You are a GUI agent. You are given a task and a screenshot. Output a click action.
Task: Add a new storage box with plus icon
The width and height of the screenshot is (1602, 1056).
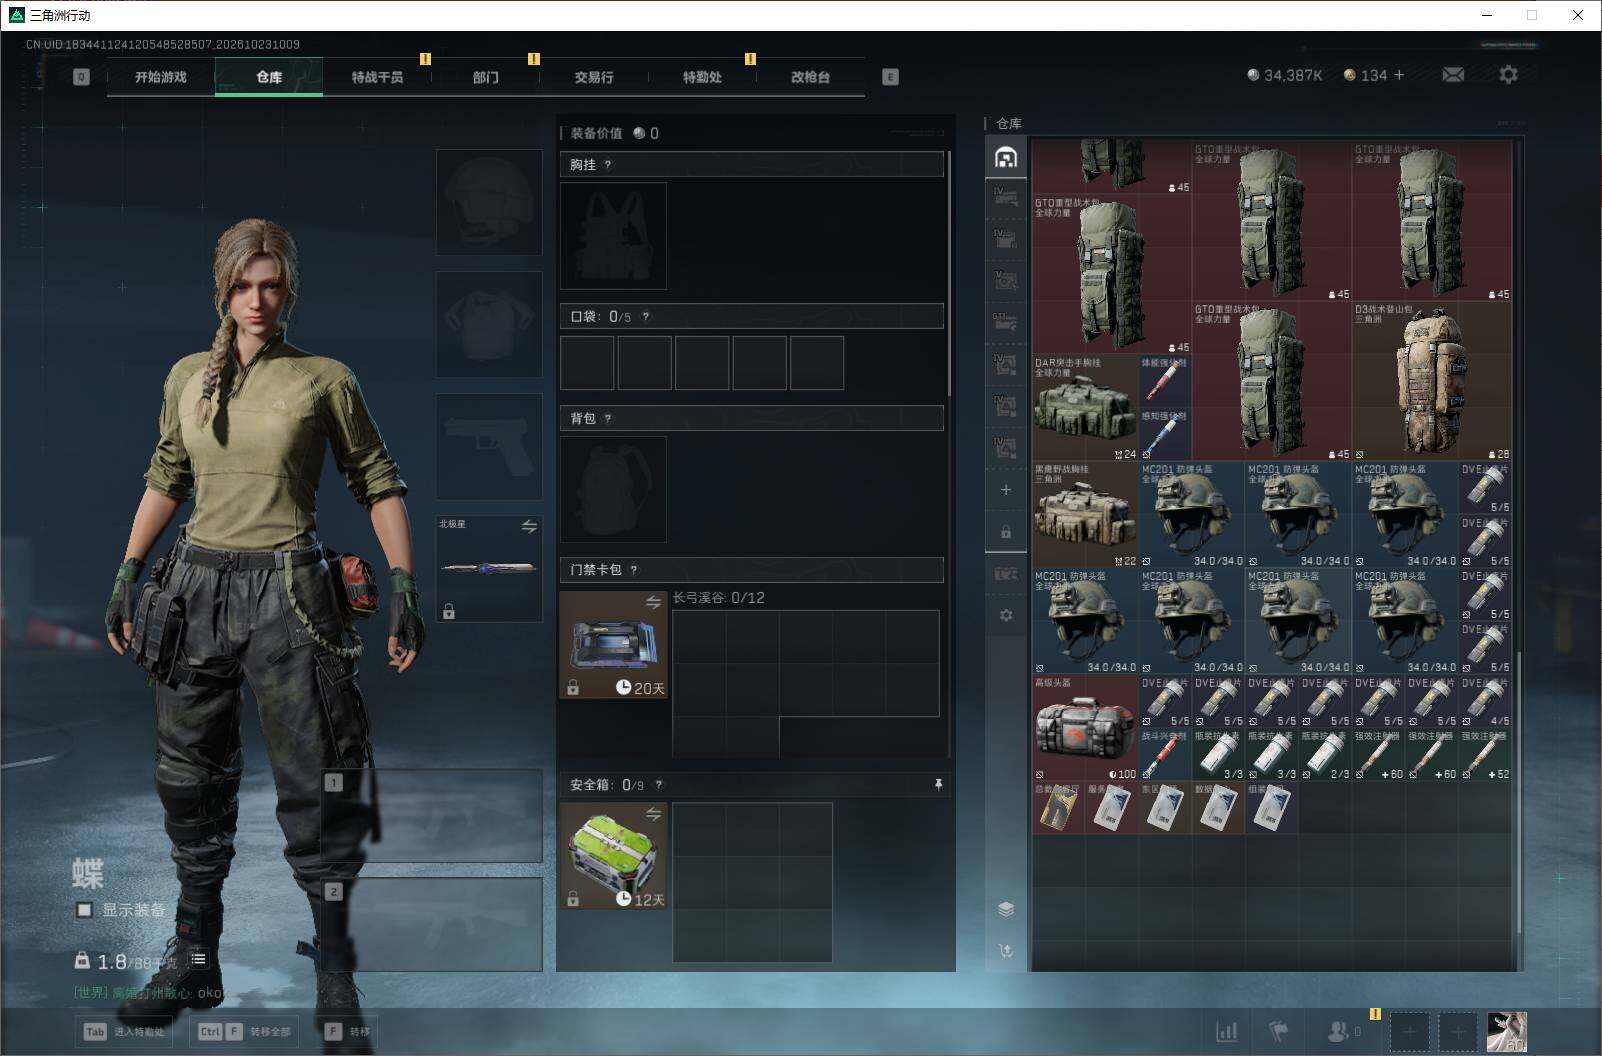pos(1006,489)
